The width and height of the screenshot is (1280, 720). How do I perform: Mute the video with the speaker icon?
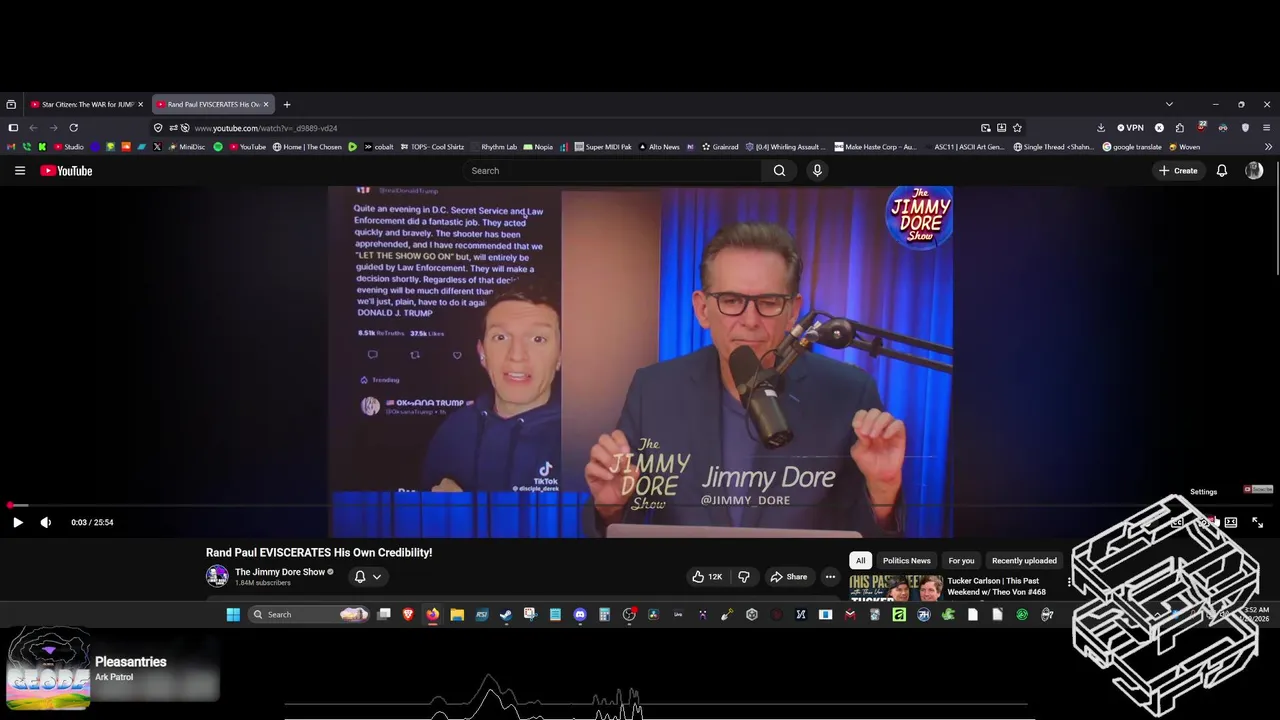(46, 522)
